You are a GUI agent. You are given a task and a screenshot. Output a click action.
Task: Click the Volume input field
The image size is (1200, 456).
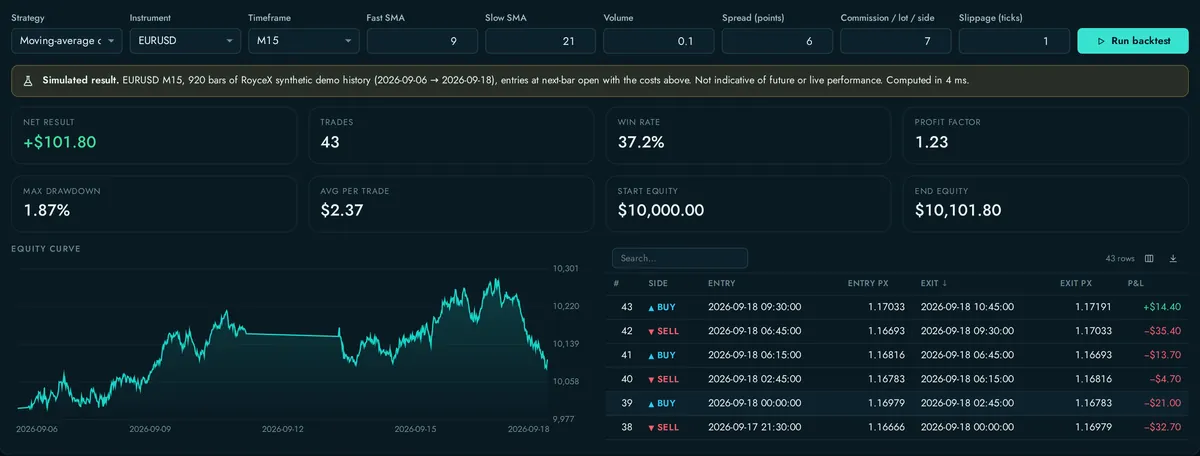tap(658, 41)
